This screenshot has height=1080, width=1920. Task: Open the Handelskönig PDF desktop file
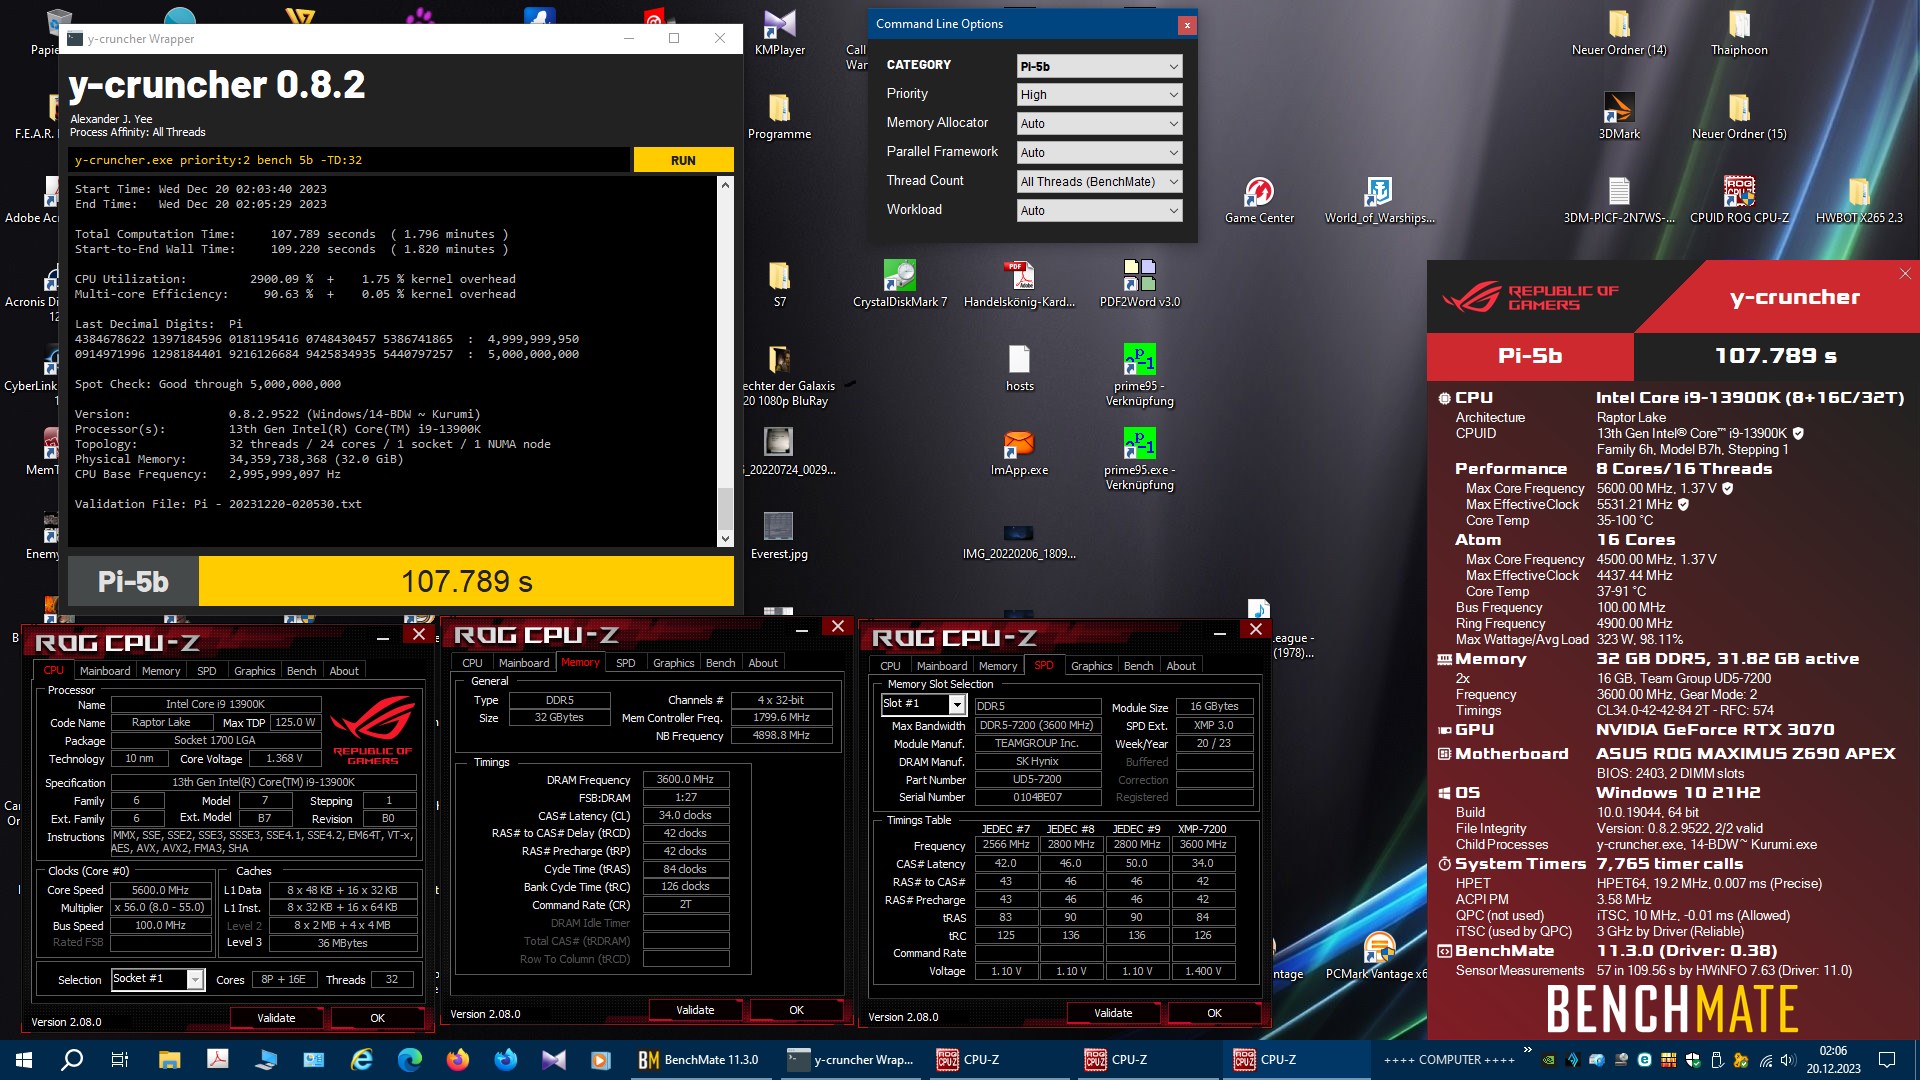[x=1019, y=284]
